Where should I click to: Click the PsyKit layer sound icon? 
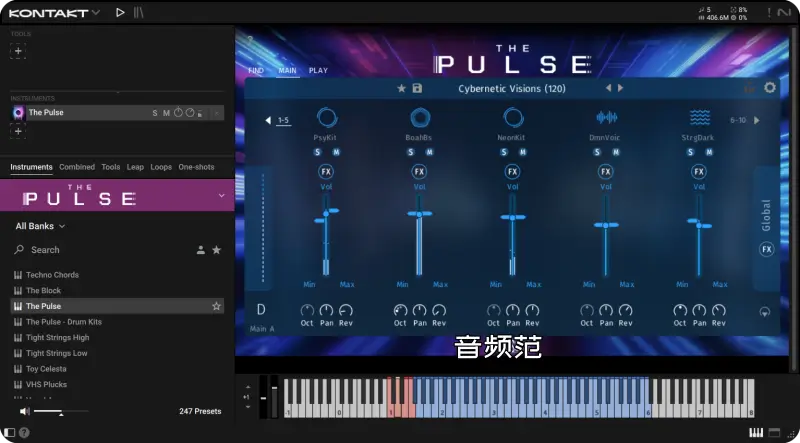pos(326,118)
